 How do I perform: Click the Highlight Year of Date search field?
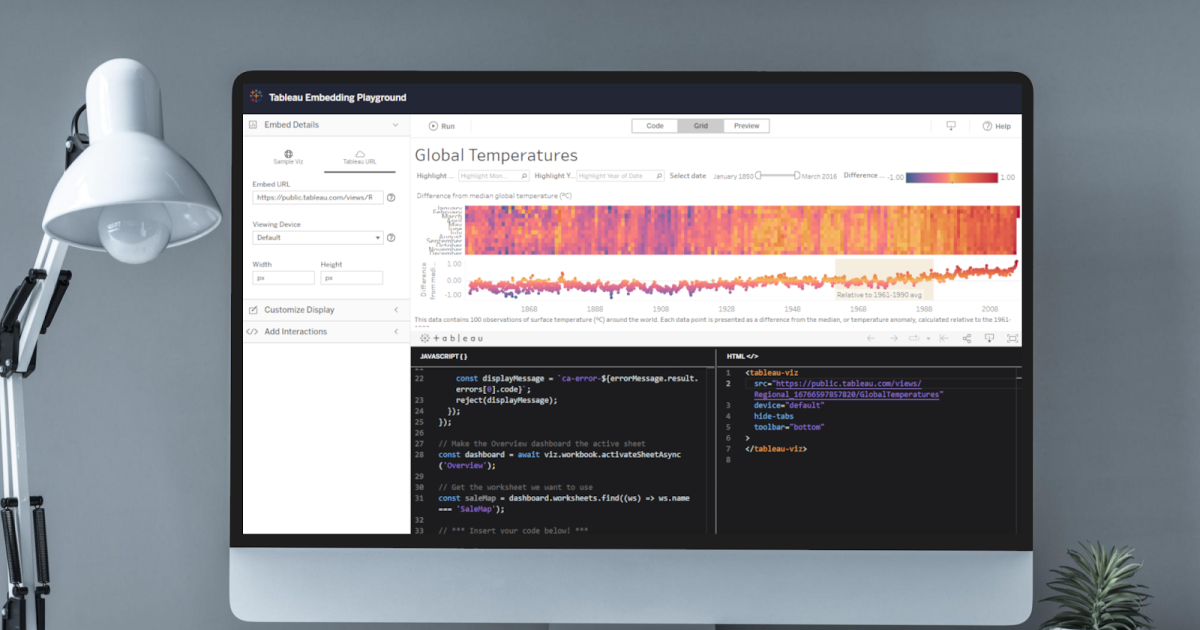621,176
